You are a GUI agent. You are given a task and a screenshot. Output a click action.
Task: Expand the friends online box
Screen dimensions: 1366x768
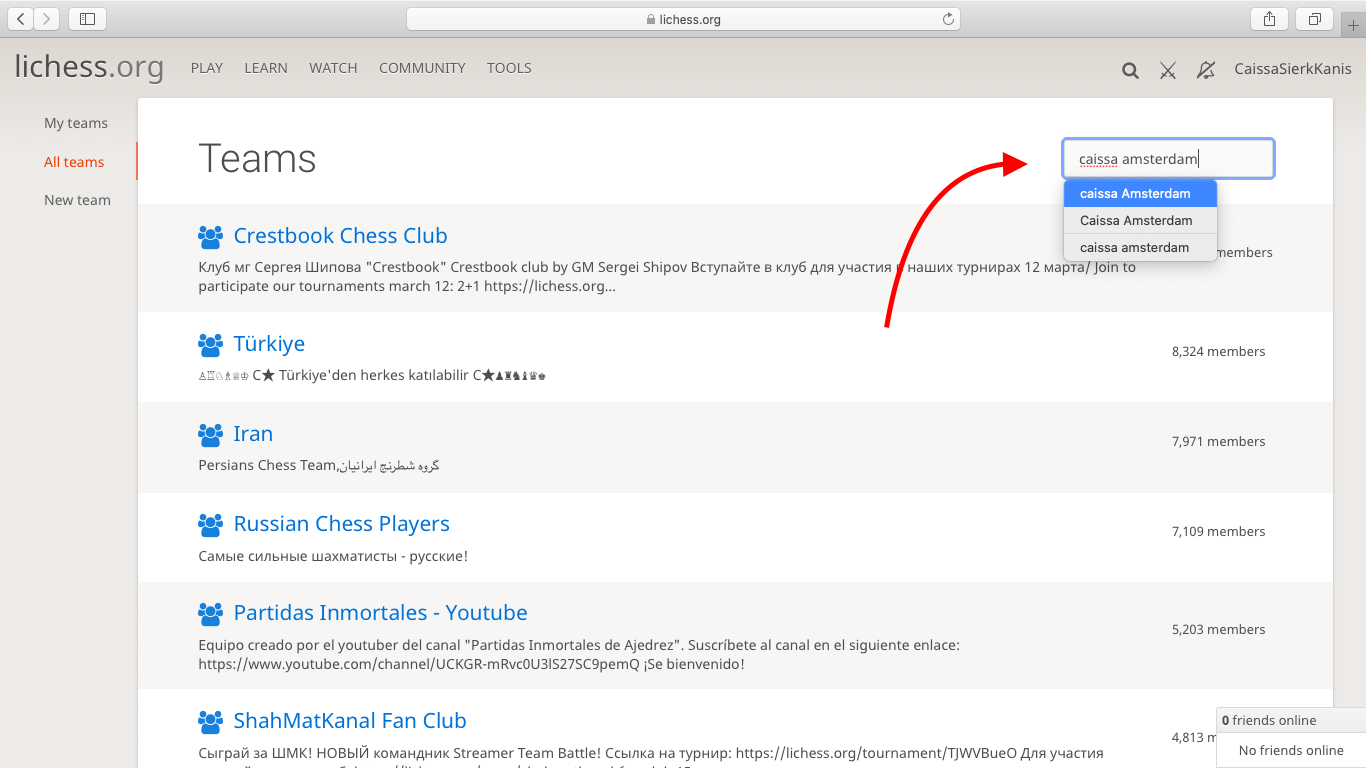(1291, 720)
